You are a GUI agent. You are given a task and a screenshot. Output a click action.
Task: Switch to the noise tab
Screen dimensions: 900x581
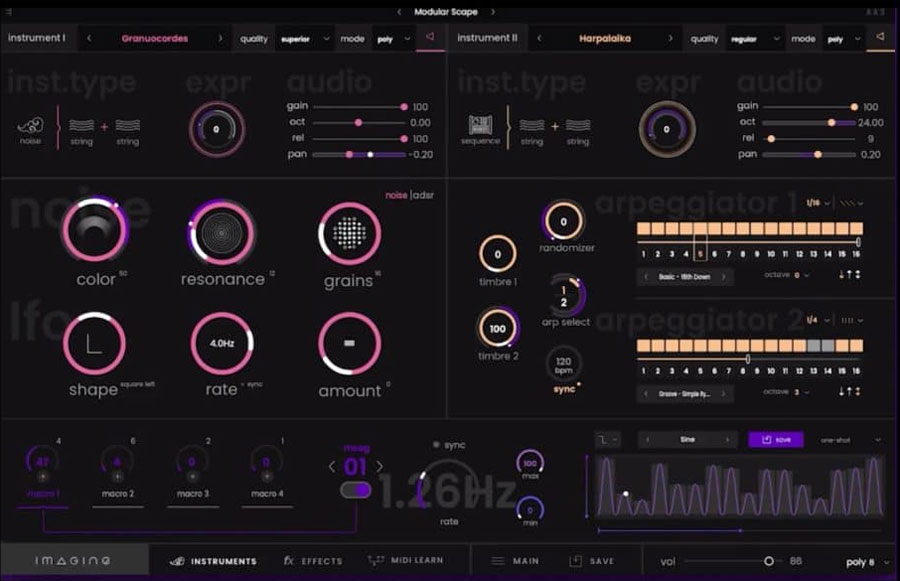(x=396, y=195)
